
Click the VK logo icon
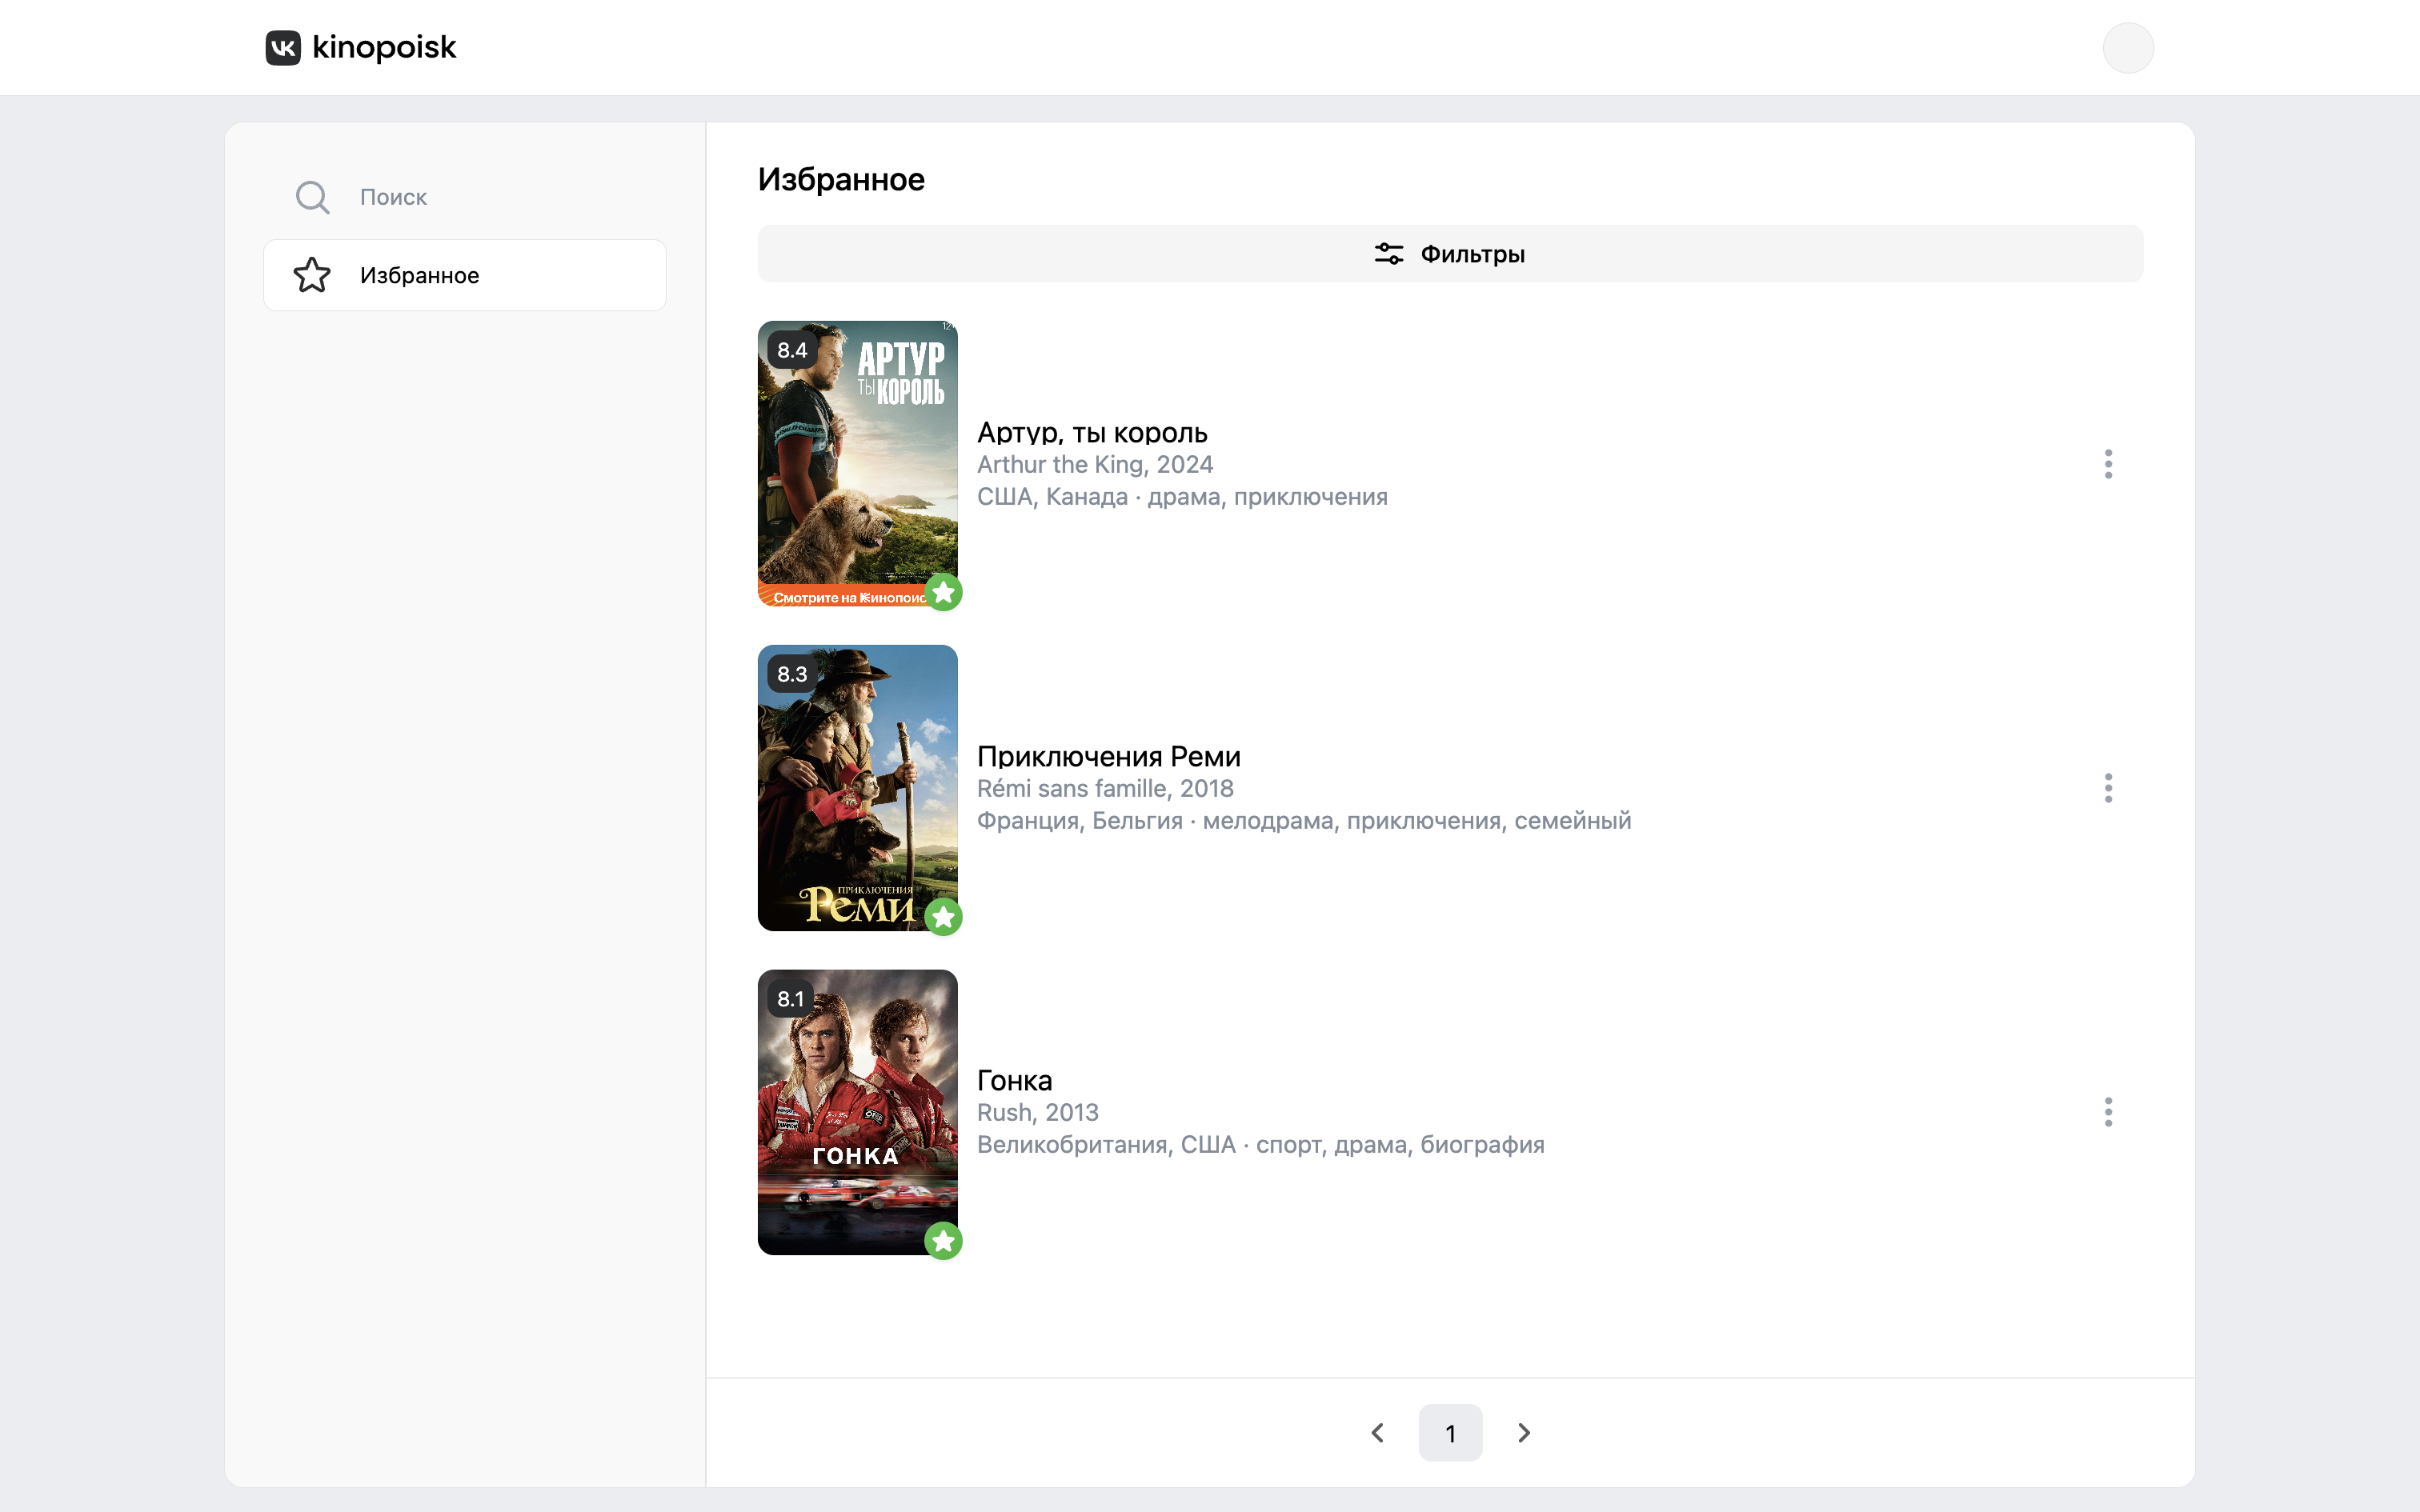(x=283, y=47)
